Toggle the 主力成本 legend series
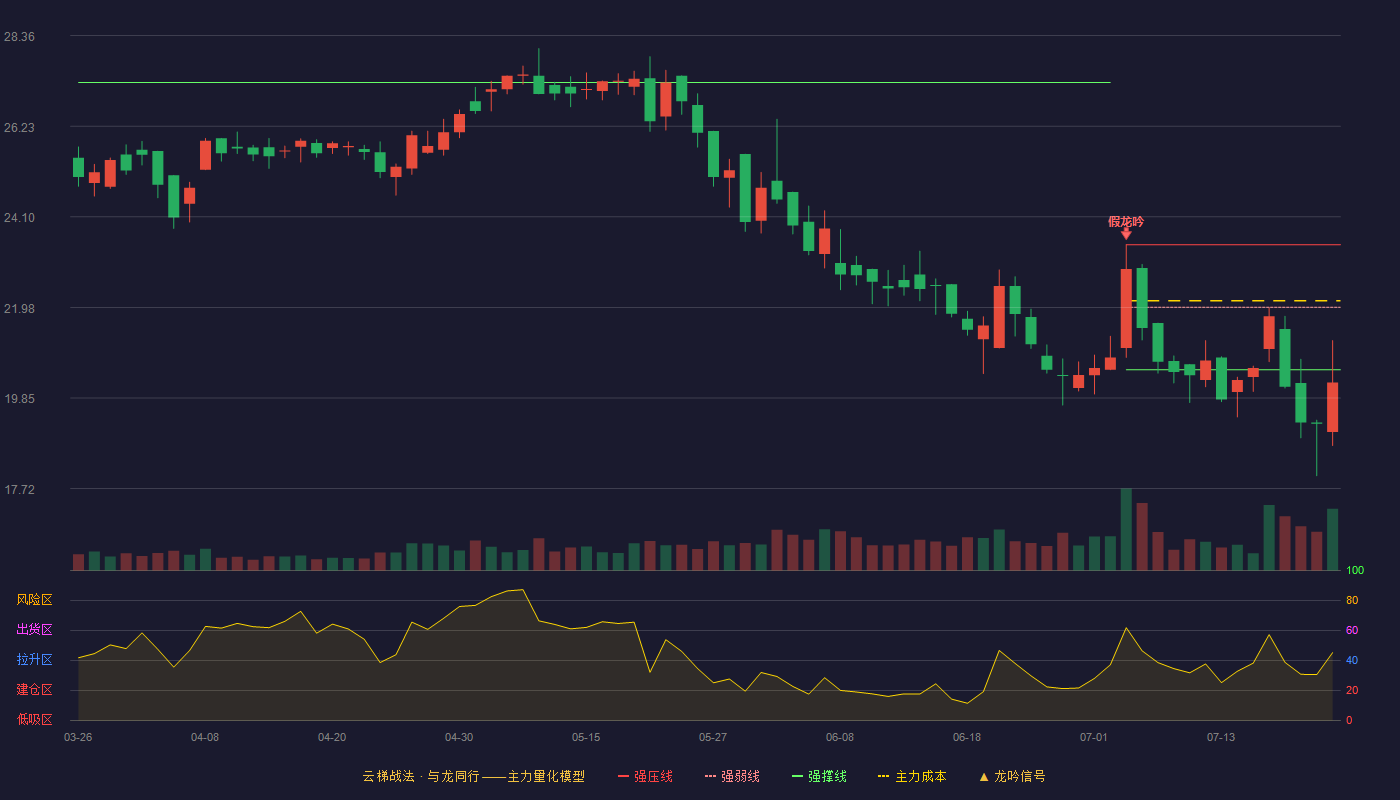 click(x=912, y=776)
